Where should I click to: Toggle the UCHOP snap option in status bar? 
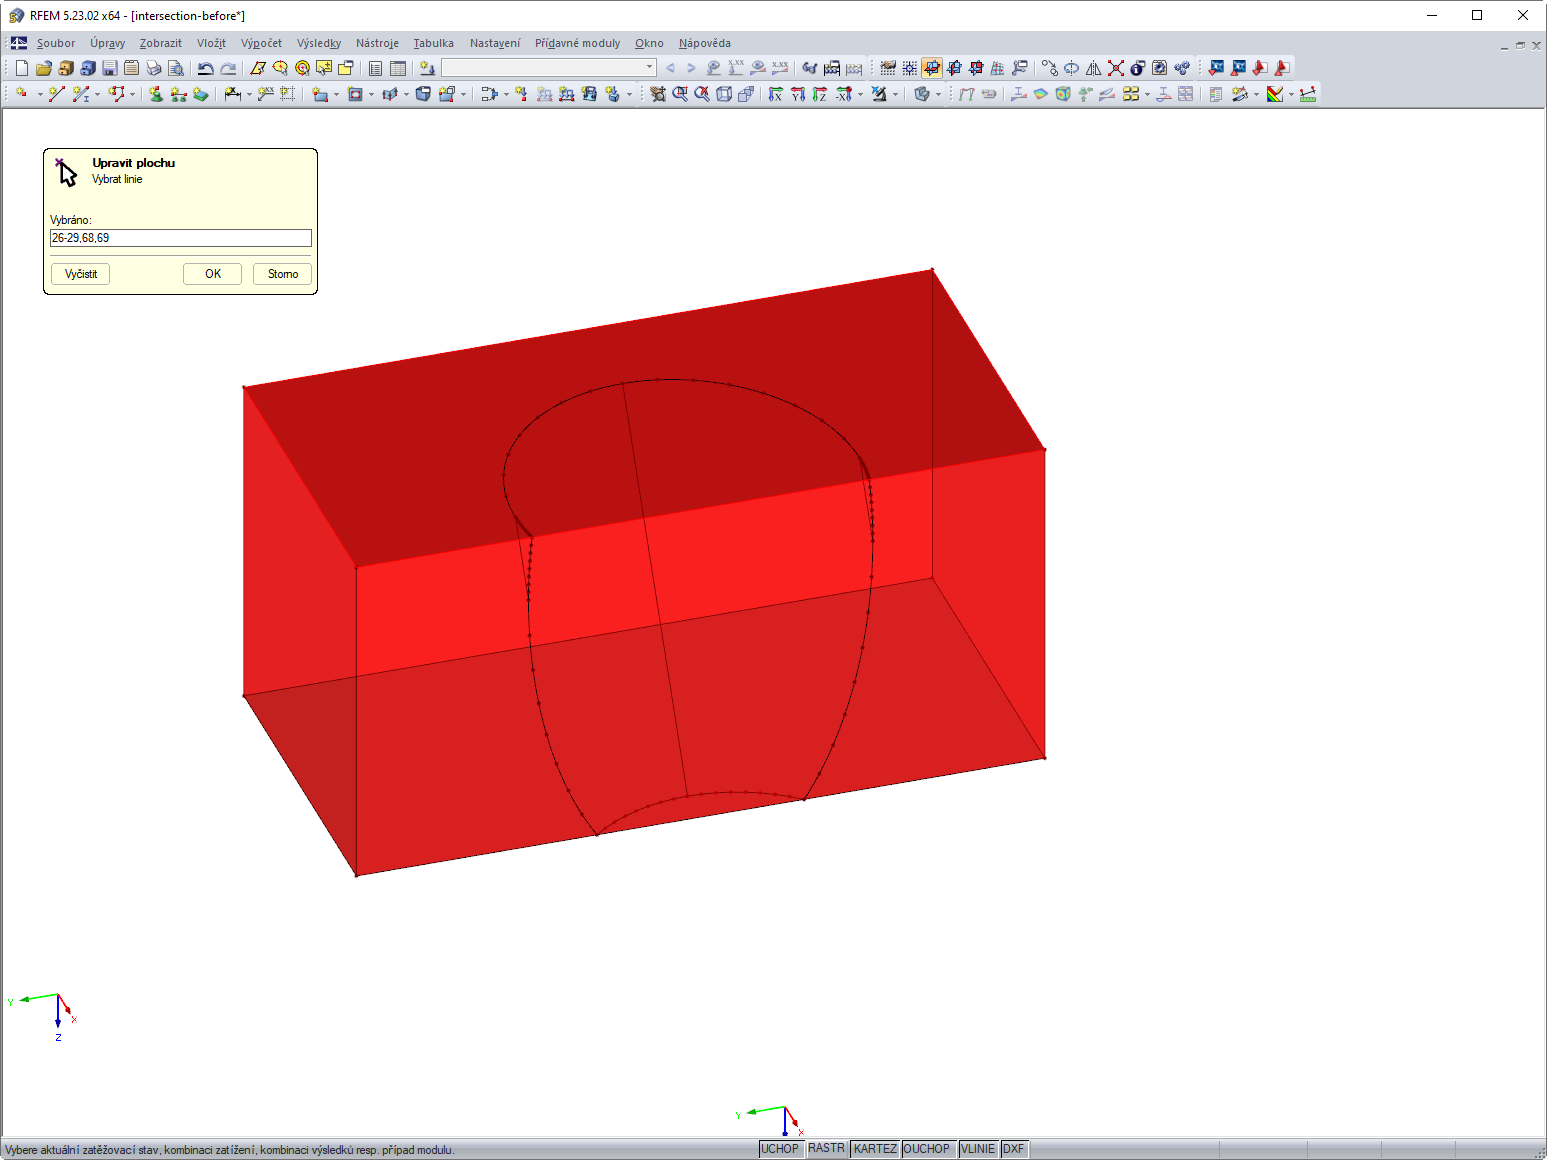[x=780, y=1149]
